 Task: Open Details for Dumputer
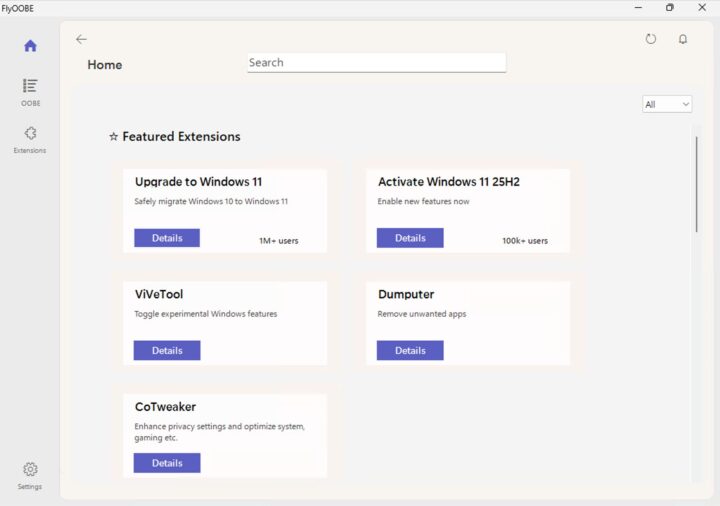[410, 350]
